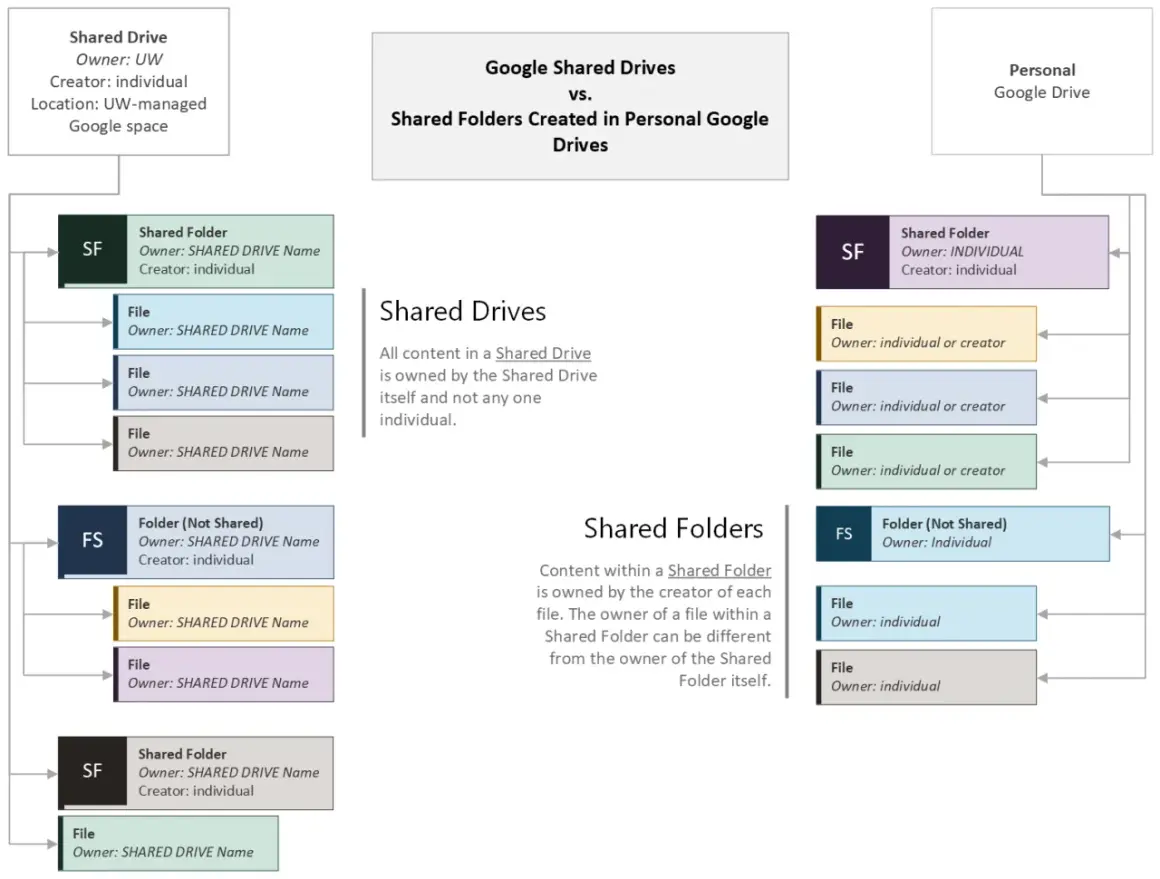Click the green Shared Folder label owned by SHARED DRIVE Name
The height and width of the screenshot is (879, 1160).
coord(230,251)
